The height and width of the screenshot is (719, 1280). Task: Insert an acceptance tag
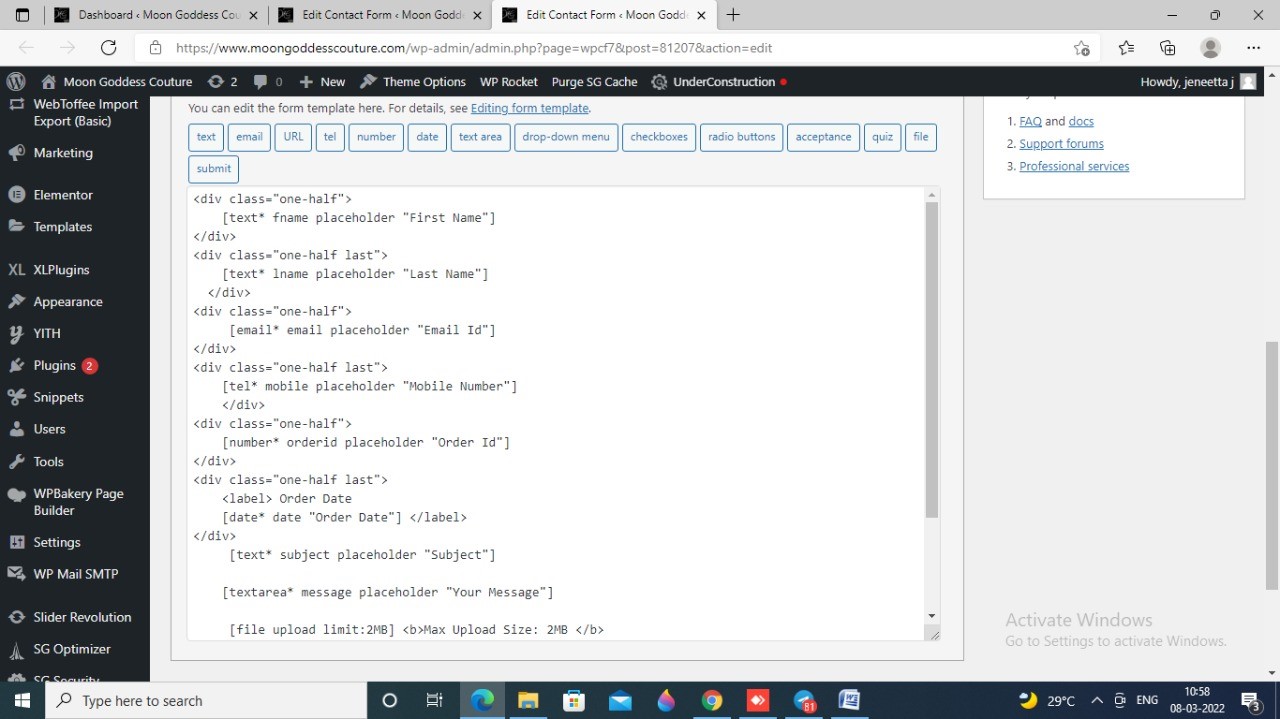(x=824, y=137)
